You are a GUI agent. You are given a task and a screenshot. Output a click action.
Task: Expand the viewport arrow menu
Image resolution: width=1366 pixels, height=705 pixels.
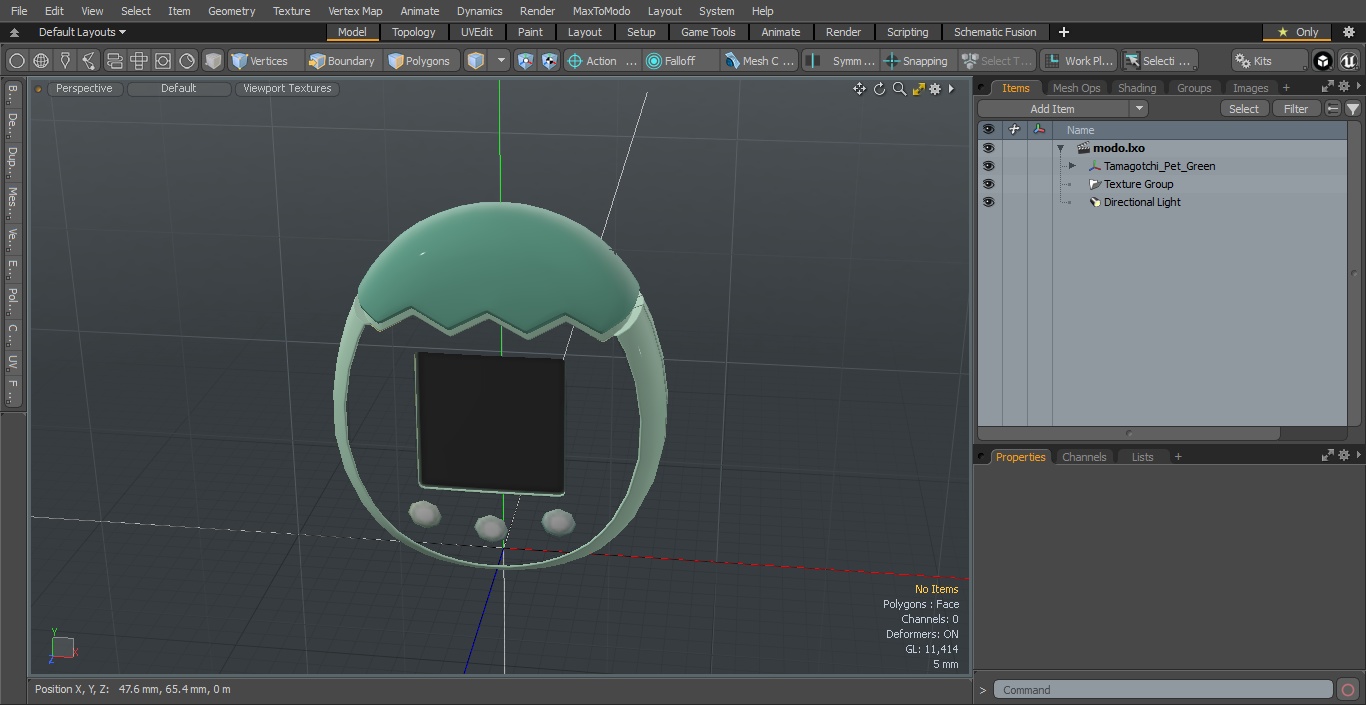[x=951, y=89]
